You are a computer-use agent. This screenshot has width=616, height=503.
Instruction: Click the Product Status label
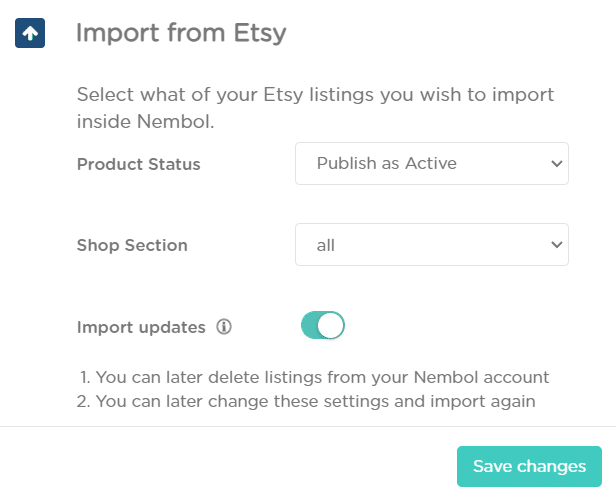139,164
